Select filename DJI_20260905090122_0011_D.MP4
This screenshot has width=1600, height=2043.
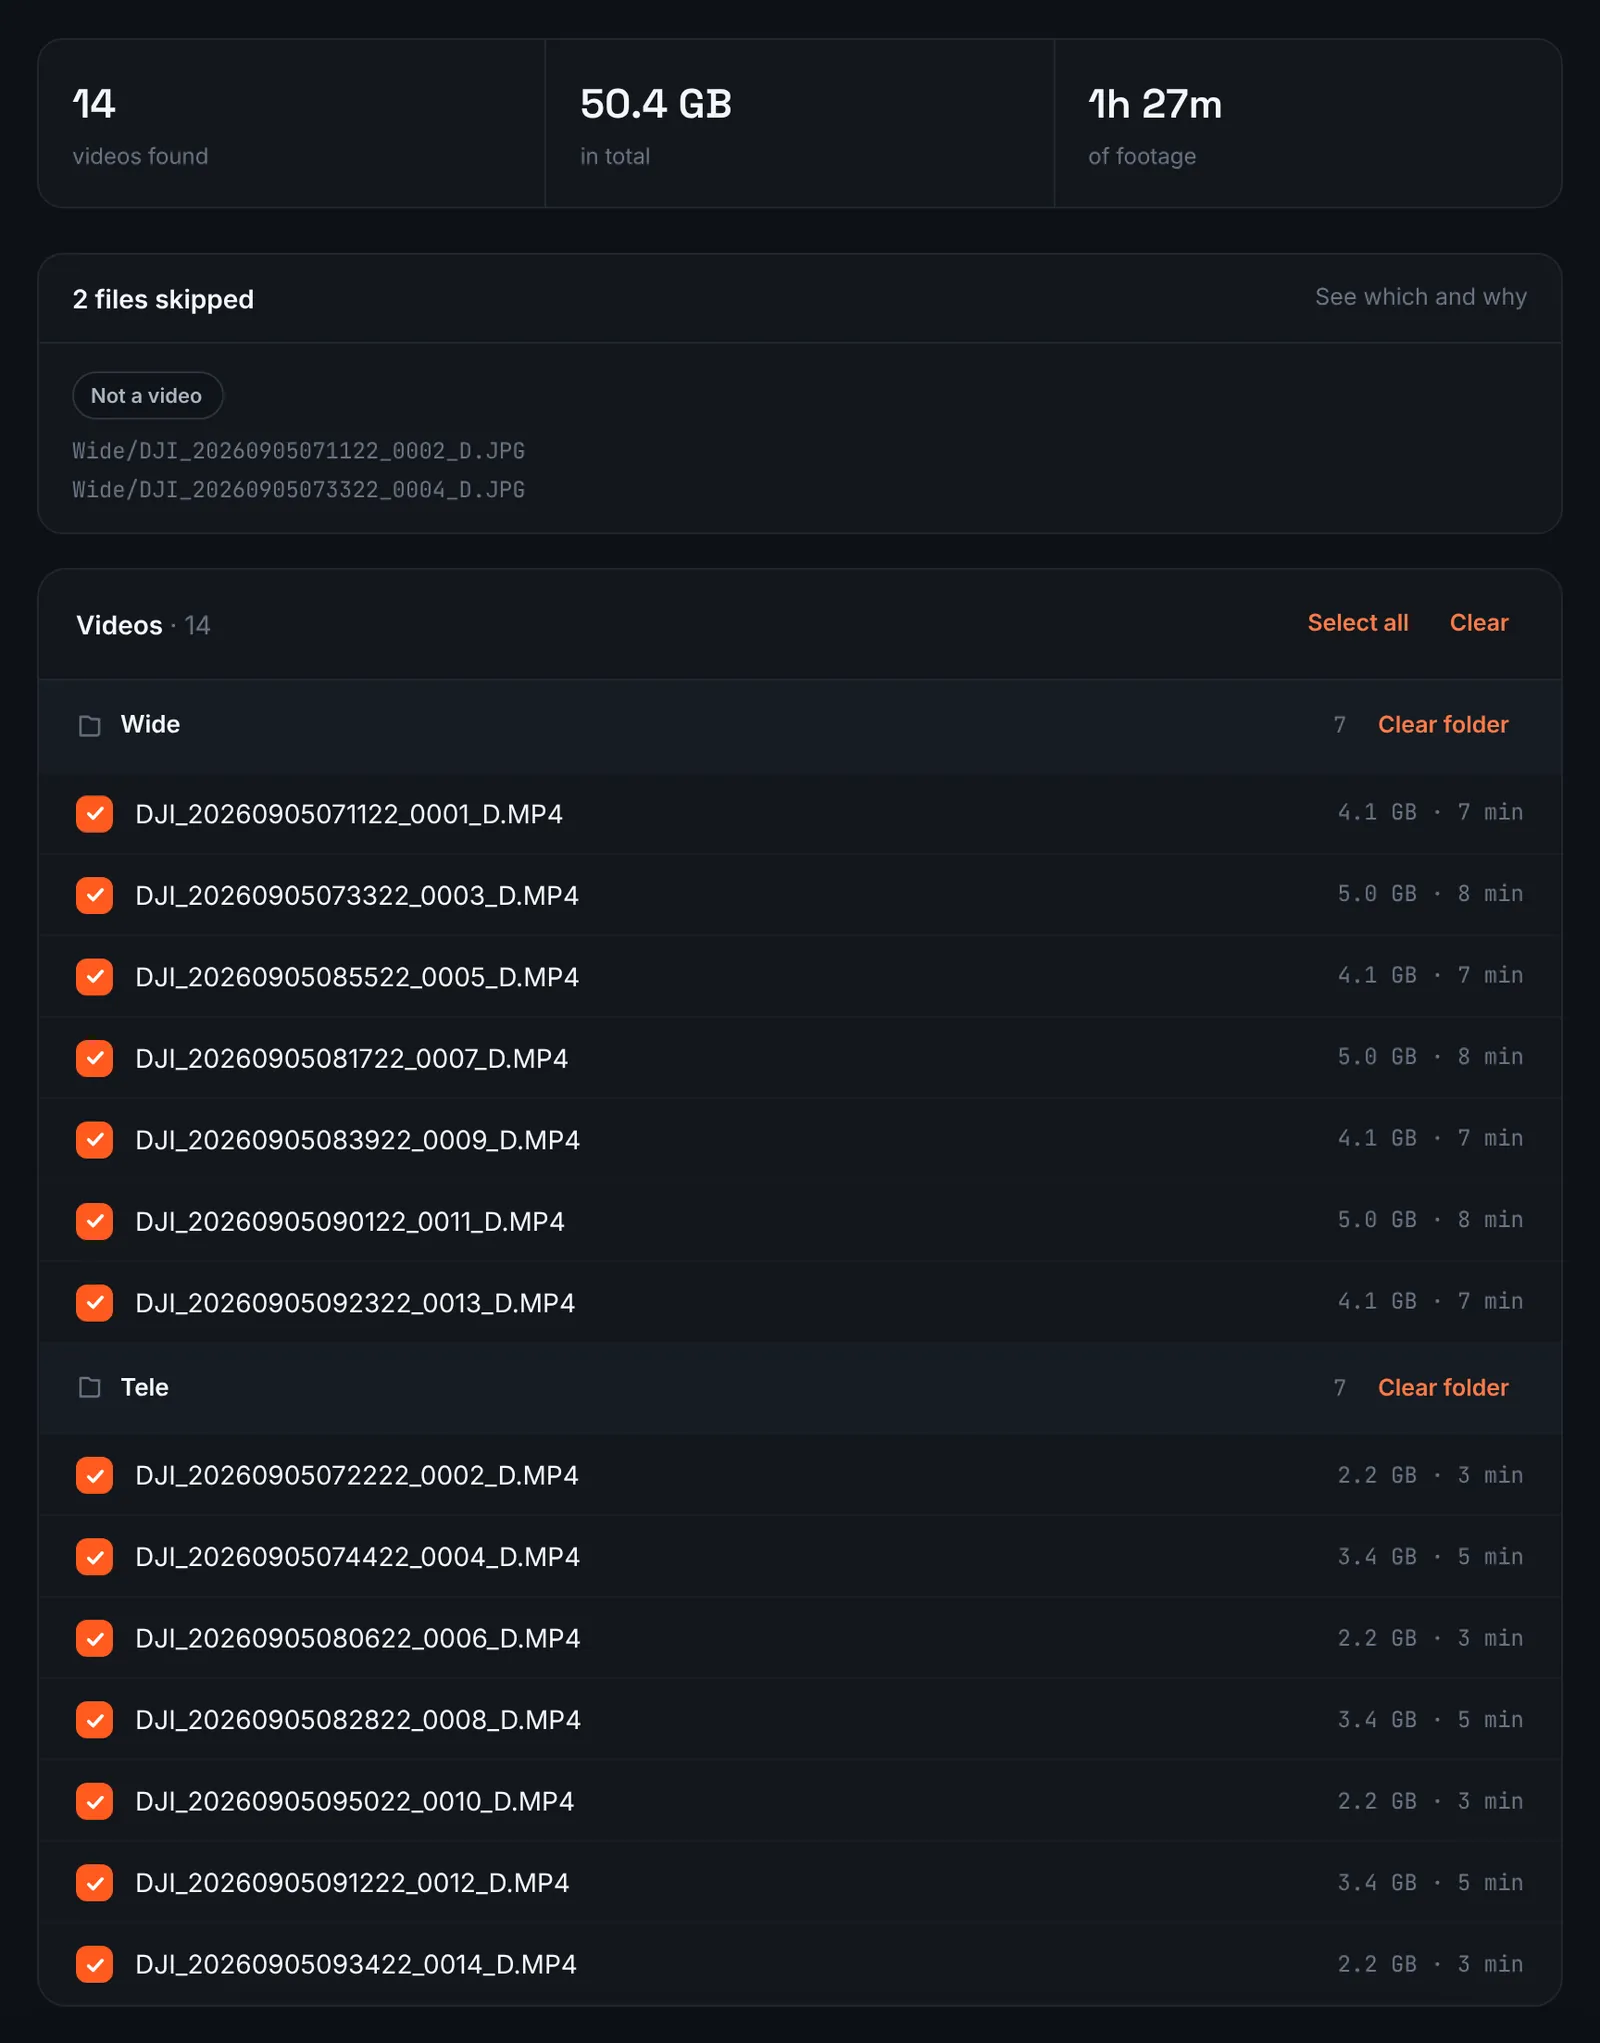(350, 1221)
